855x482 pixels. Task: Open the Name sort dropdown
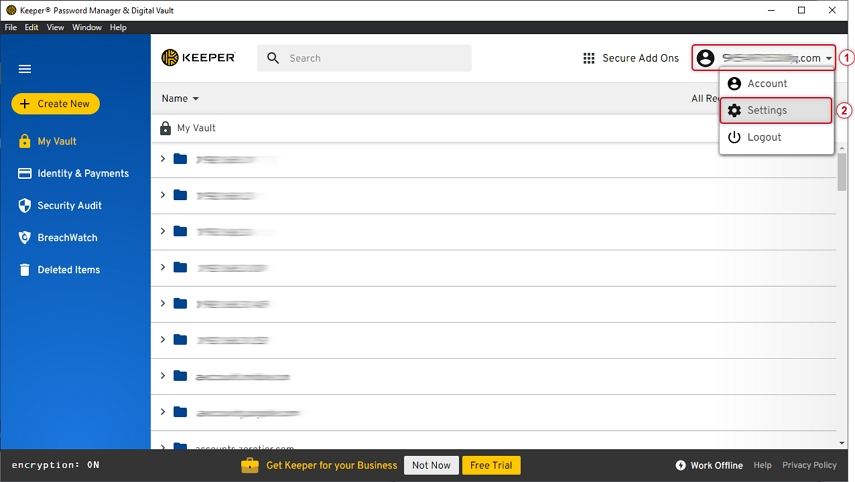[180, 99]
